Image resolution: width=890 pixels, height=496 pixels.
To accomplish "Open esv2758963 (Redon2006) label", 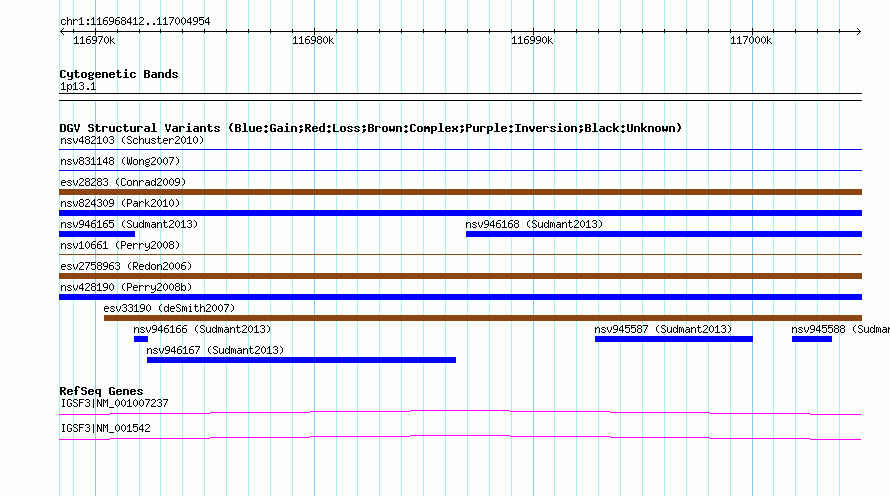I will 126,266.
